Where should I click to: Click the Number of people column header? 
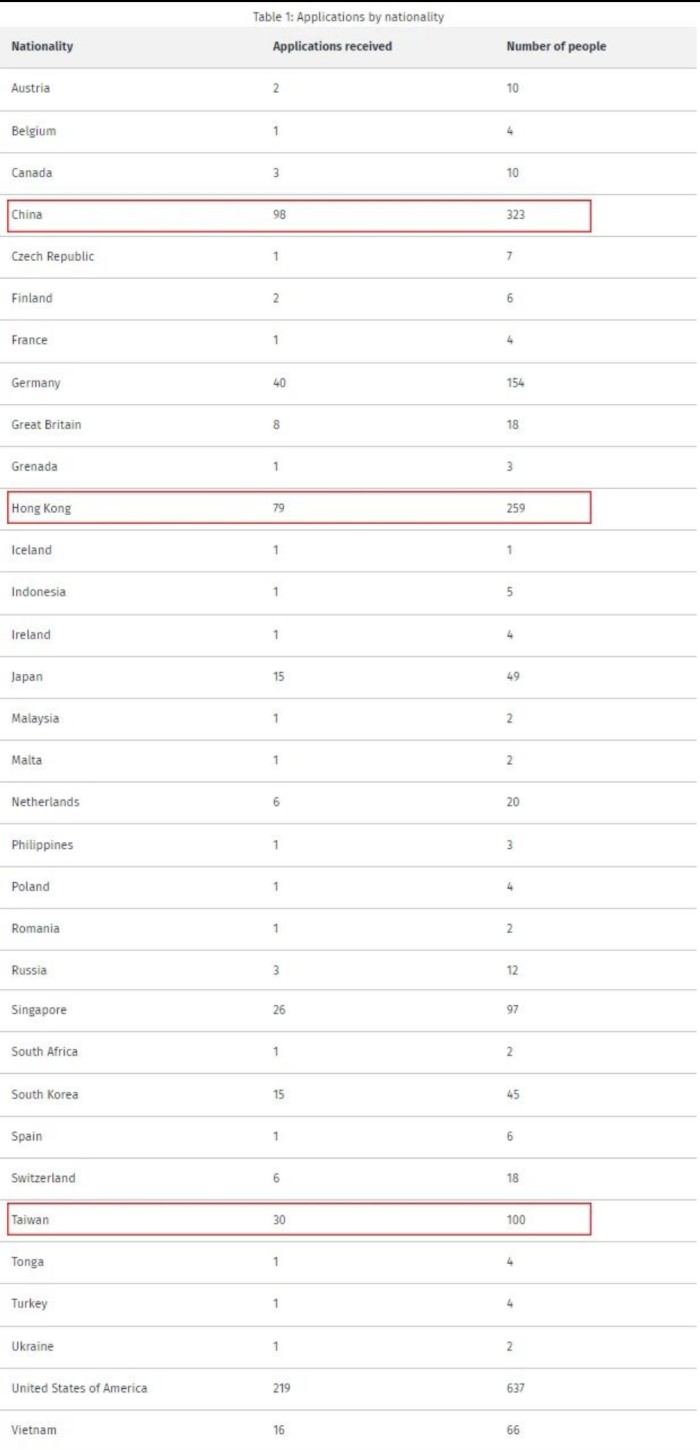tap(556, 47)
